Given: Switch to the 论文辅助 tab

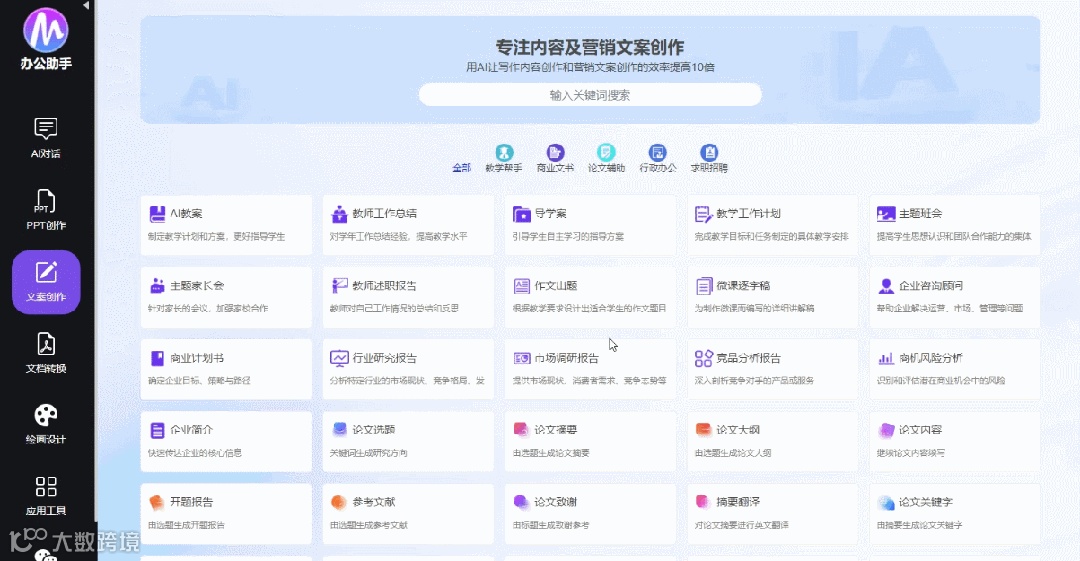Looking at the screenshot, I should click(x=606, y=159).
